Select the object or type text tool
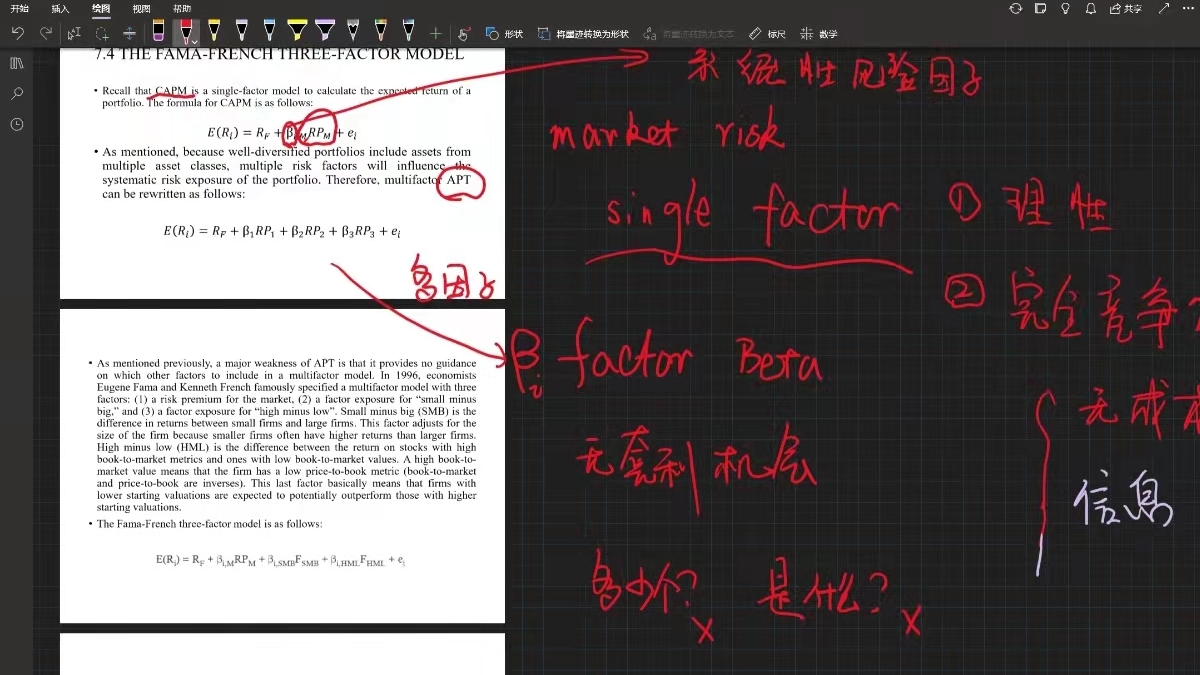The image size is (1200, 675). tap(74, 33)
